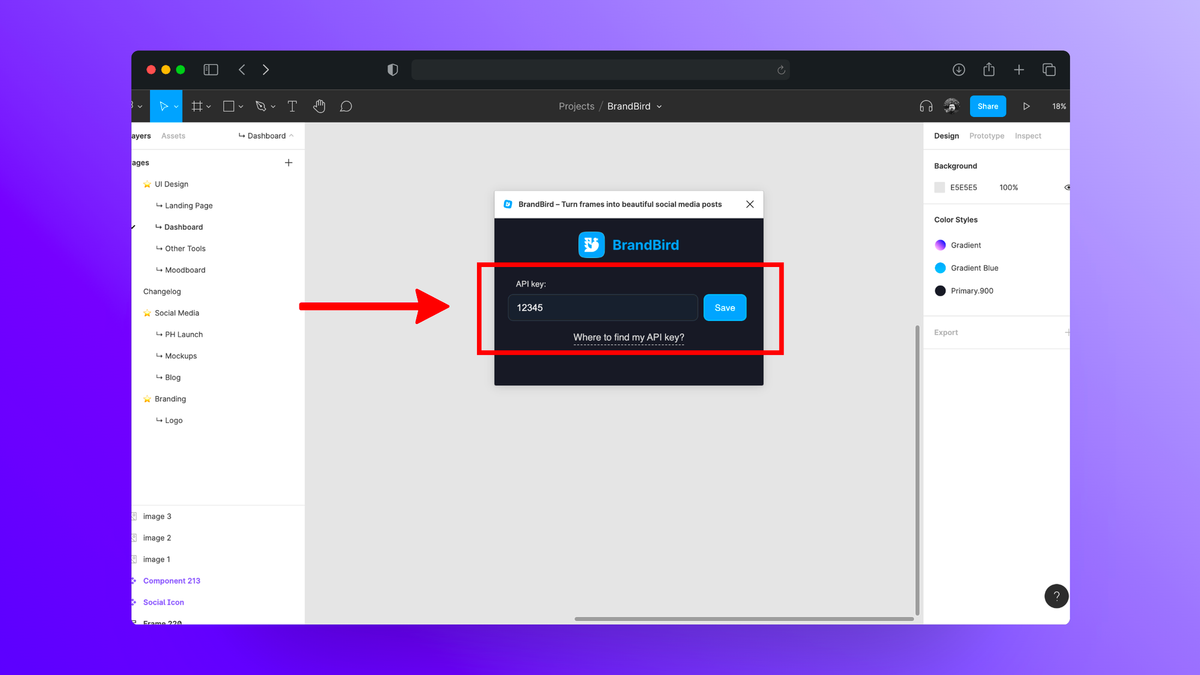
Task: Close the BrandBird plugin window
Action: tap(750, 204)
